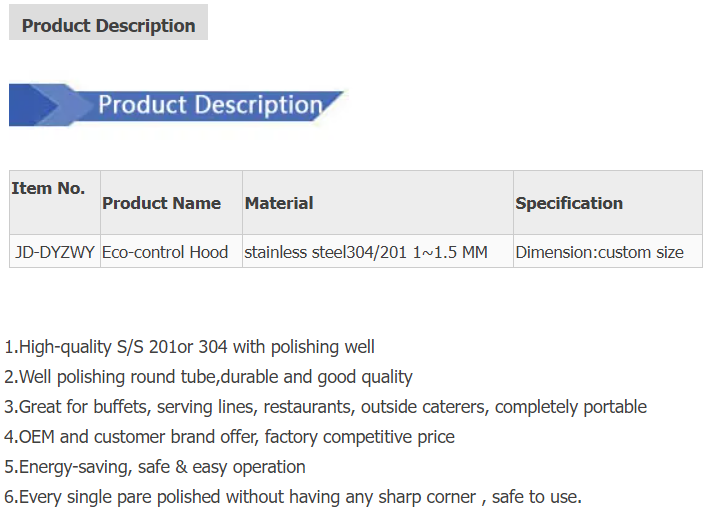This screenshot has width=710, height=510.
Task: Click the stainless steel304/201 material cell
Action: click(x=378, y=251)
